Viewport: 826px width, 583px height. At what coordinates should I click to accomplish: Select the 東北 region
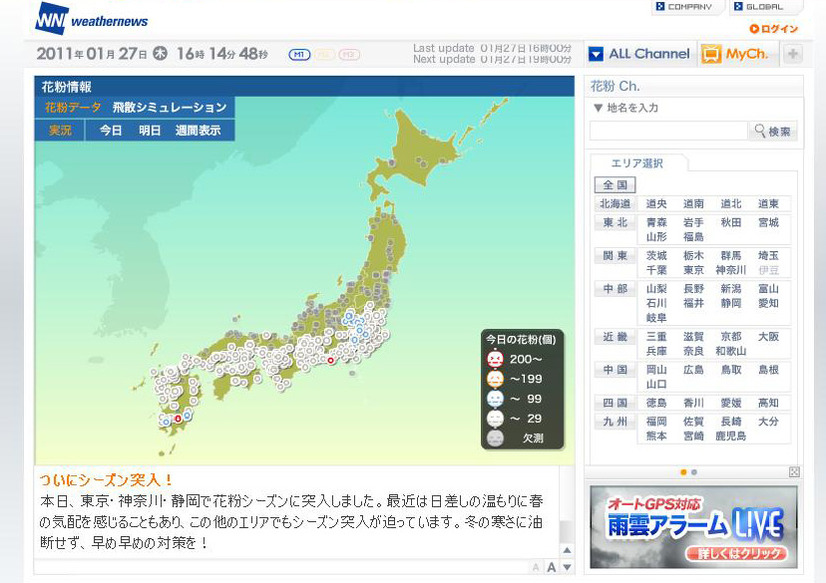[x=615, y=223]
